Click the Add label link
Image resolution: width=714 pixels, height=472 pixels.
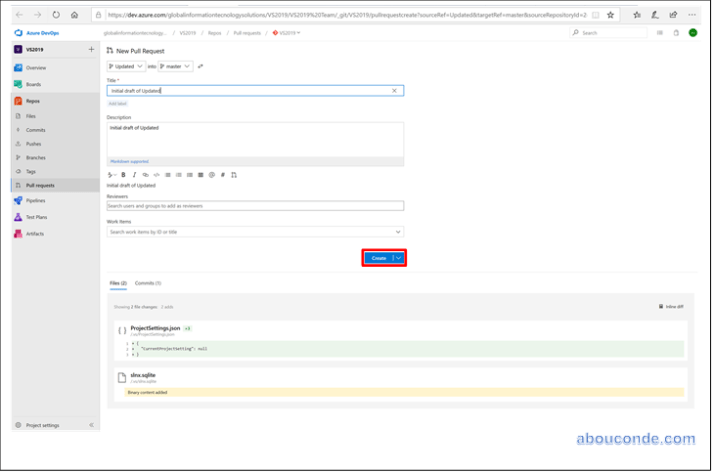pos(118,103)
